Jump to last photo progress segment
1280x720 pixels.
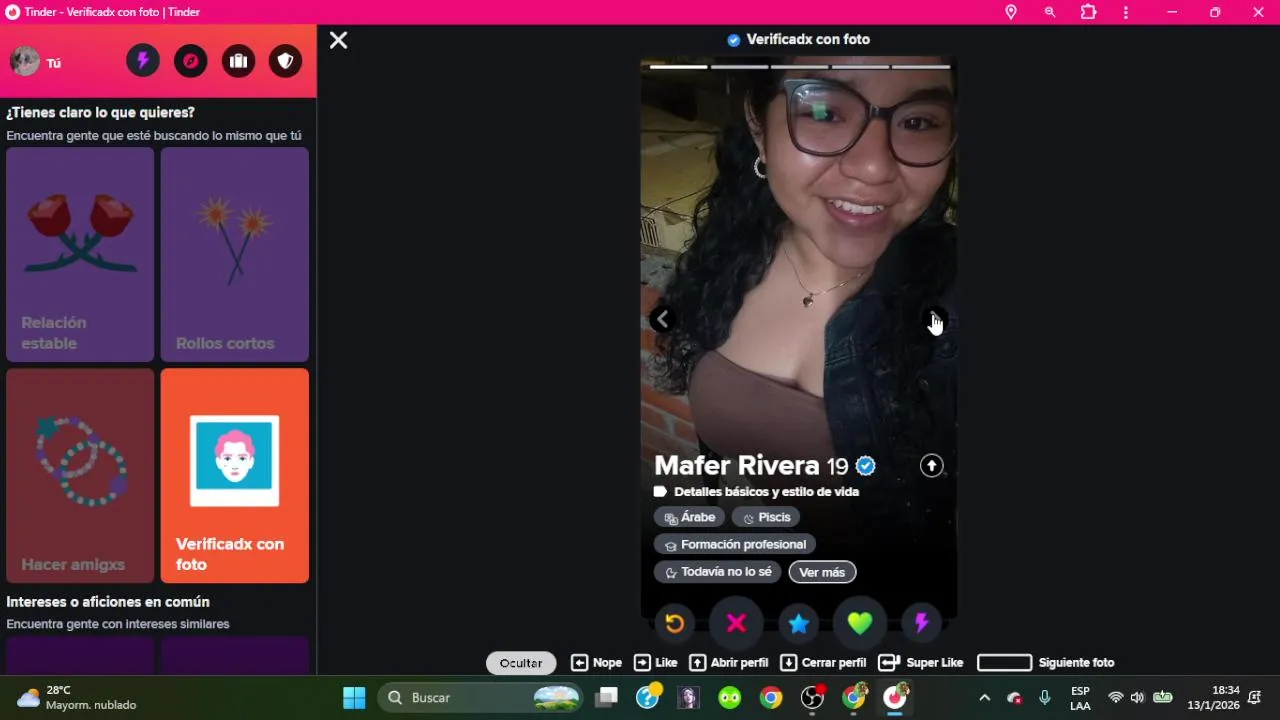pos(921,67)
